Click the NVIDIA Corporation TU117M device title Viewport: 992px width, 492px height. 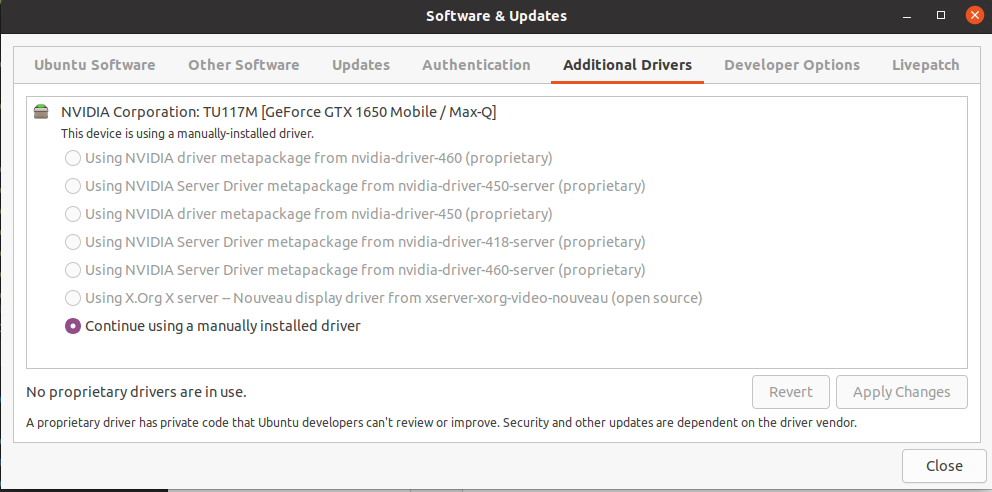click(278, 113)
